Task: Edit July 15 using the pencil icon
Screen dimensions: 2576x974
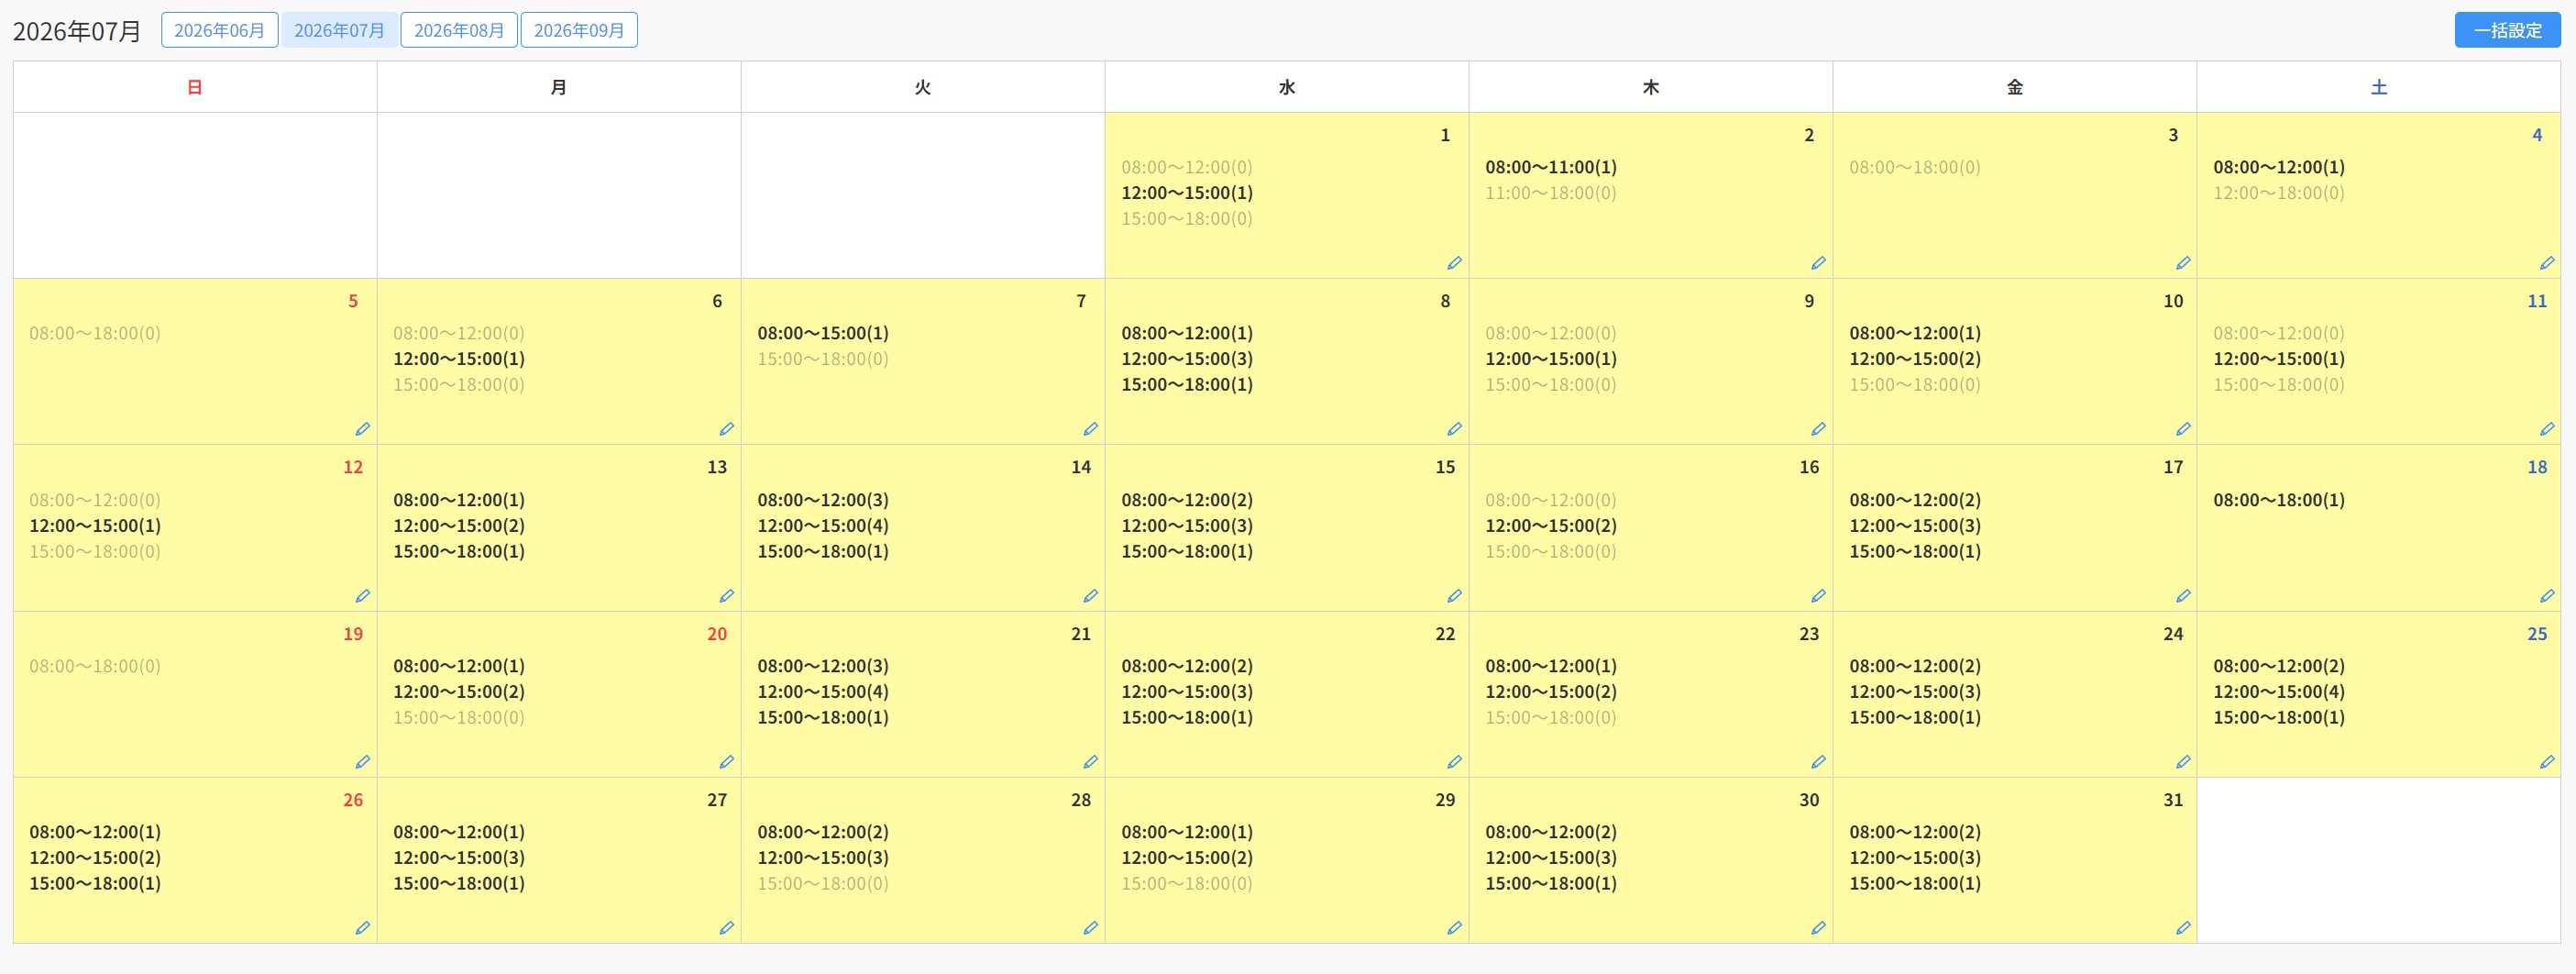Action: (1454, 596)
